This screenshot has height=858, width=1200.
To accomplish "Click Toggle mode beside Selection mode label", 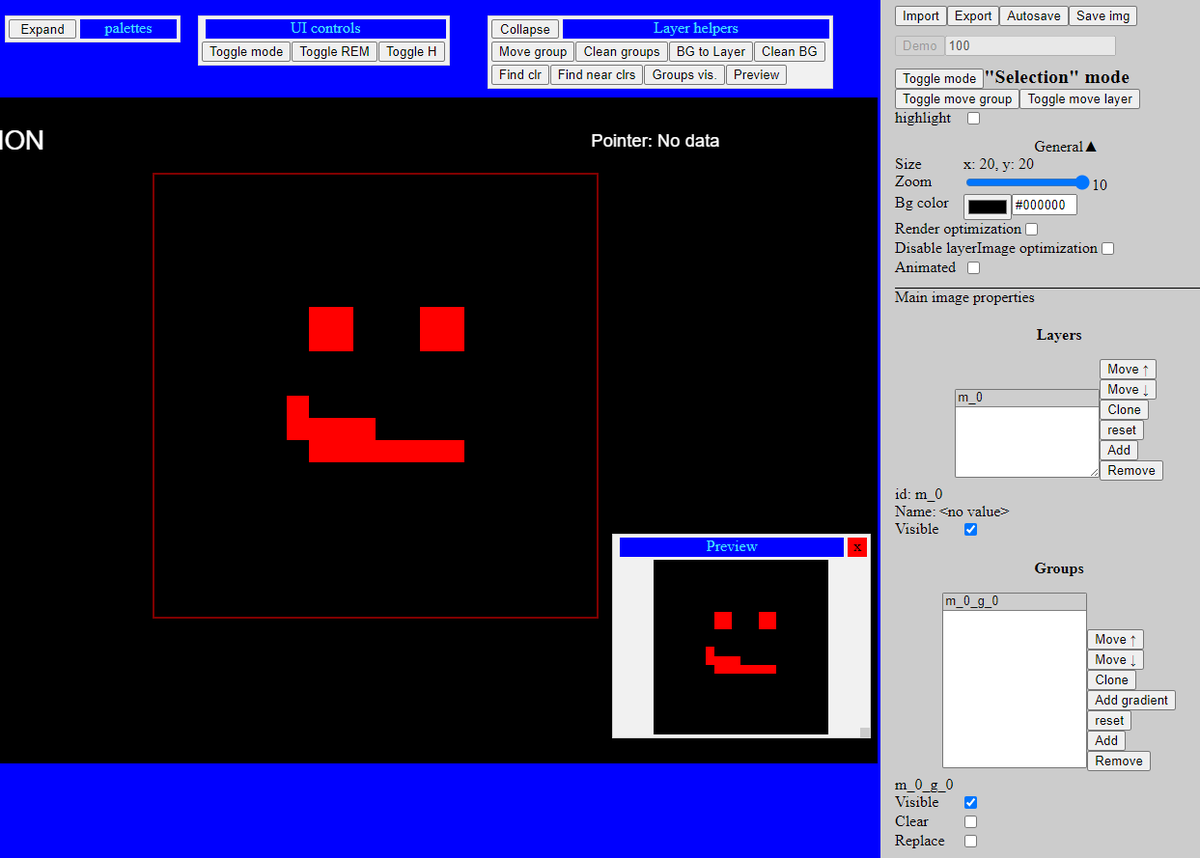I will [x=939, y=78].
